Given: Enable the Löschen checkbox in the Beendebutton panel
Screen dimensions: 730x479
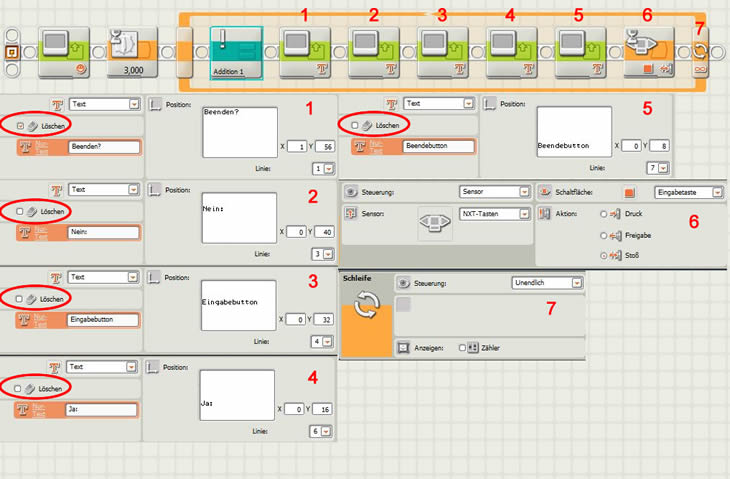Looking at the screenshot, I should pyautogui.click(x=355, y=125).
